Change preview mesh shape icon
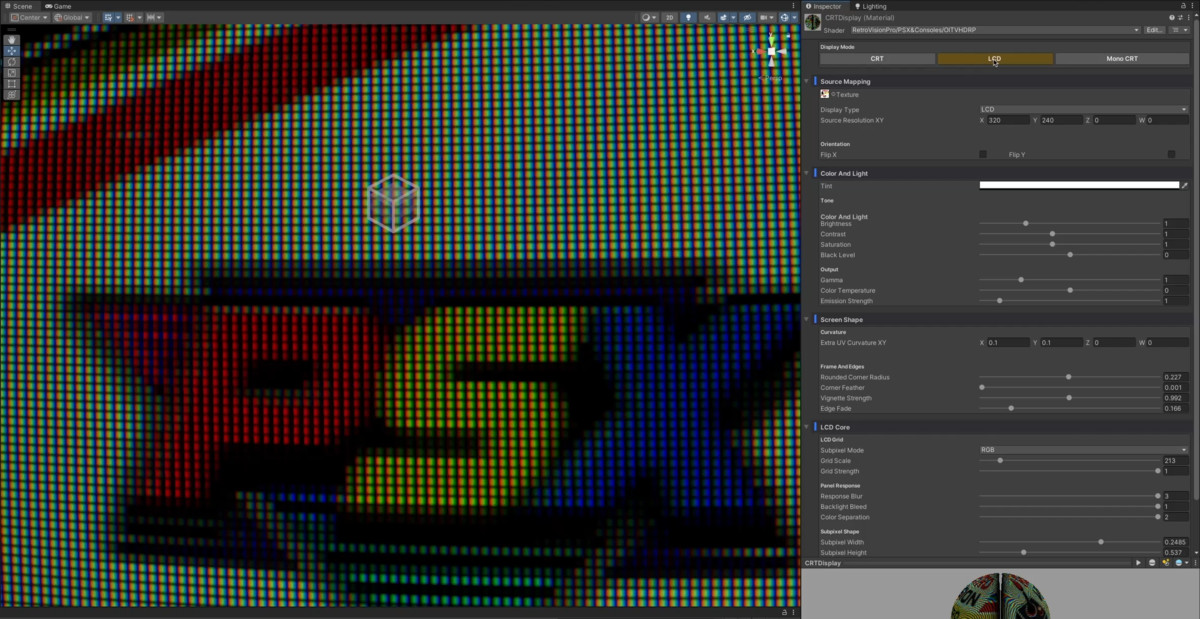The height and width of the screenshot is (619, 1200). coord(1152,563)
